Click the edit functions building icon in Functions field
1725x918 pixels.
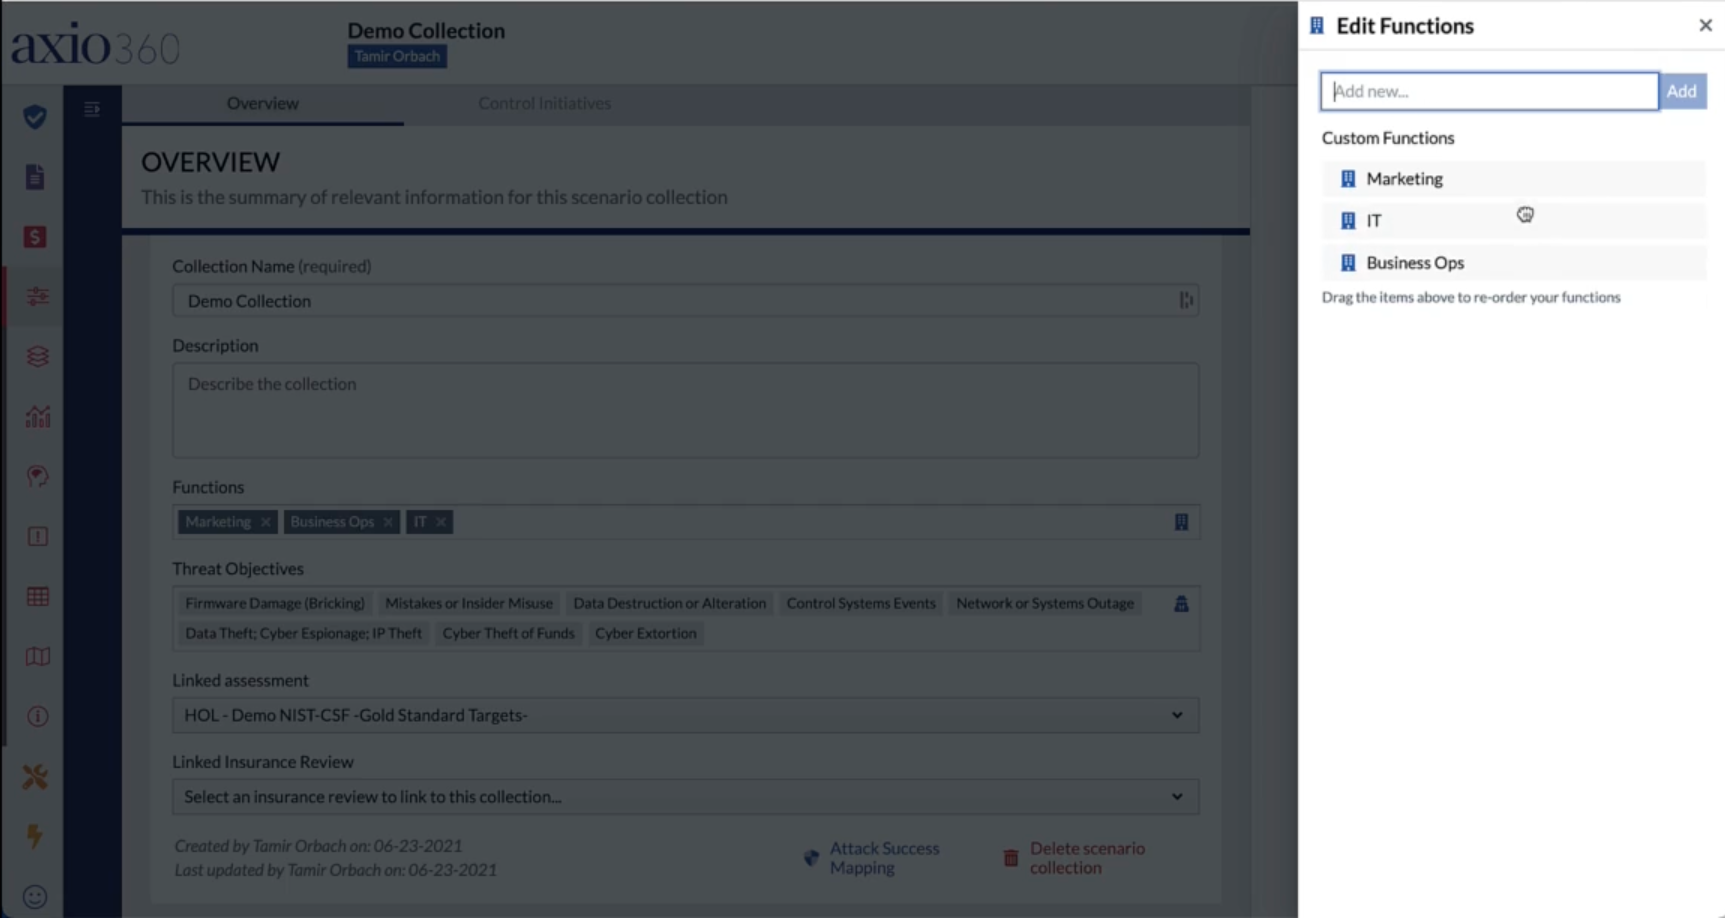1181,522
